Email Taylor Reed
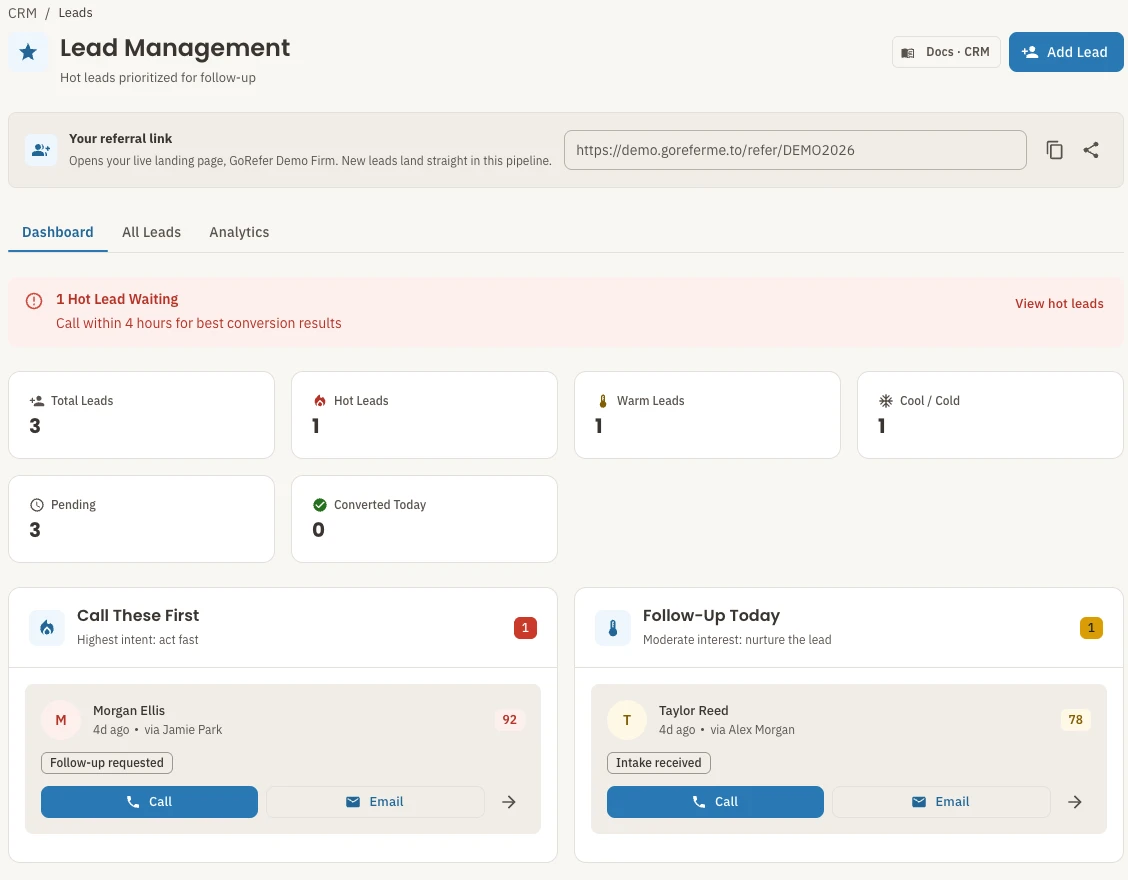 (941, 802)
